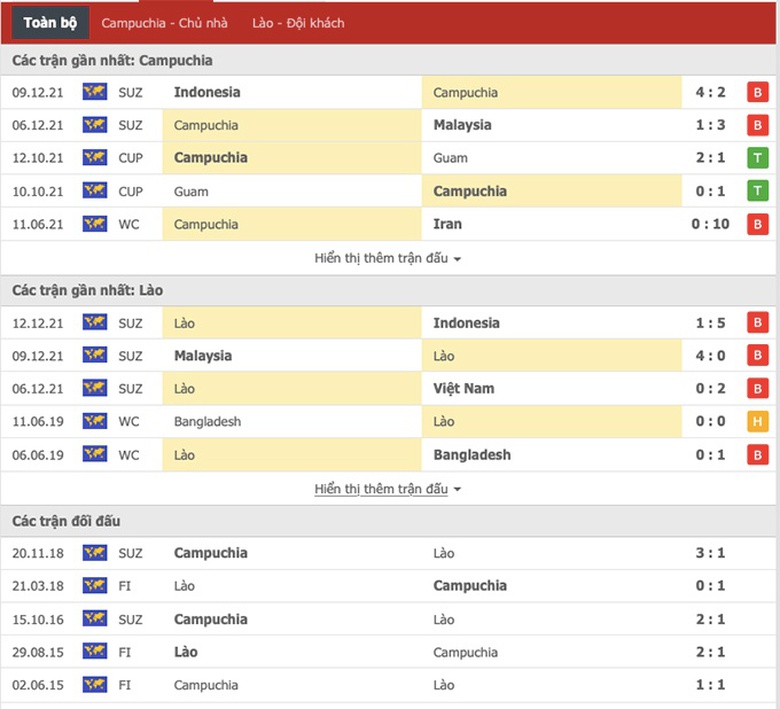Click flag icon beside Indonesia vs Campuchia 09.12.21
The image size is (780, 709).
point(94,92)
